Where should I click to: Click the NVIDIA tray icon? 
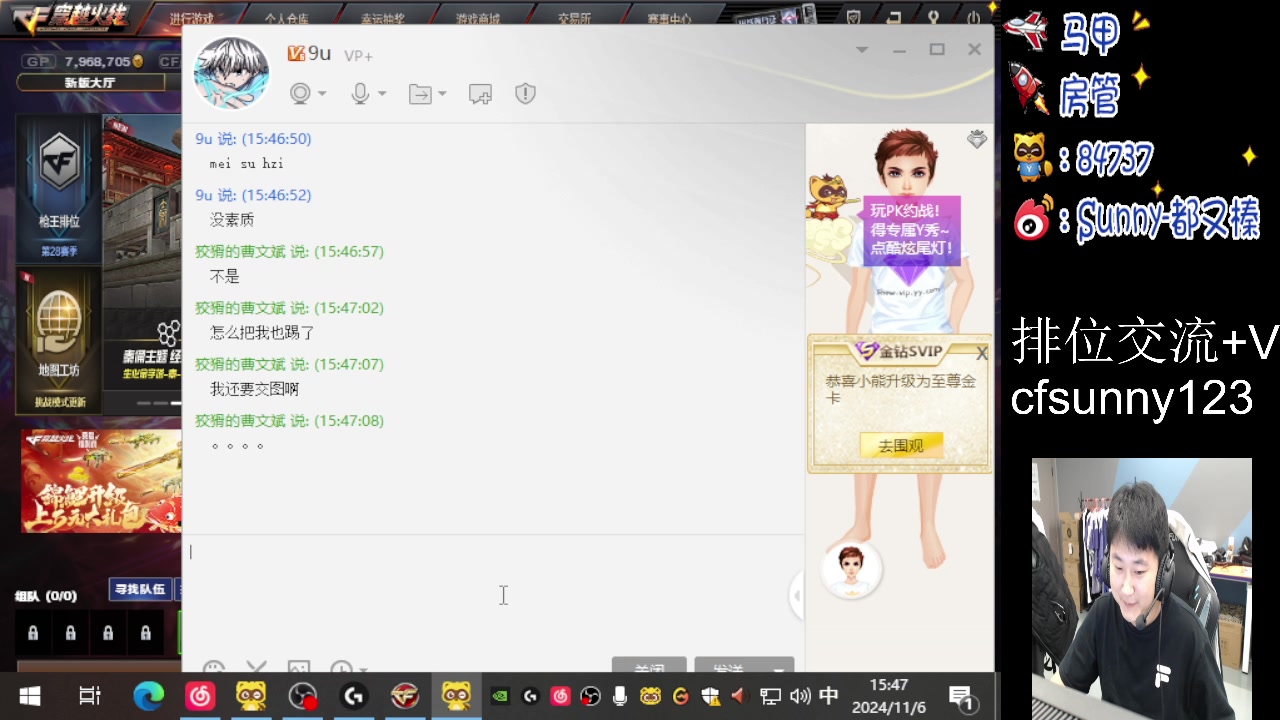[500, 696]
